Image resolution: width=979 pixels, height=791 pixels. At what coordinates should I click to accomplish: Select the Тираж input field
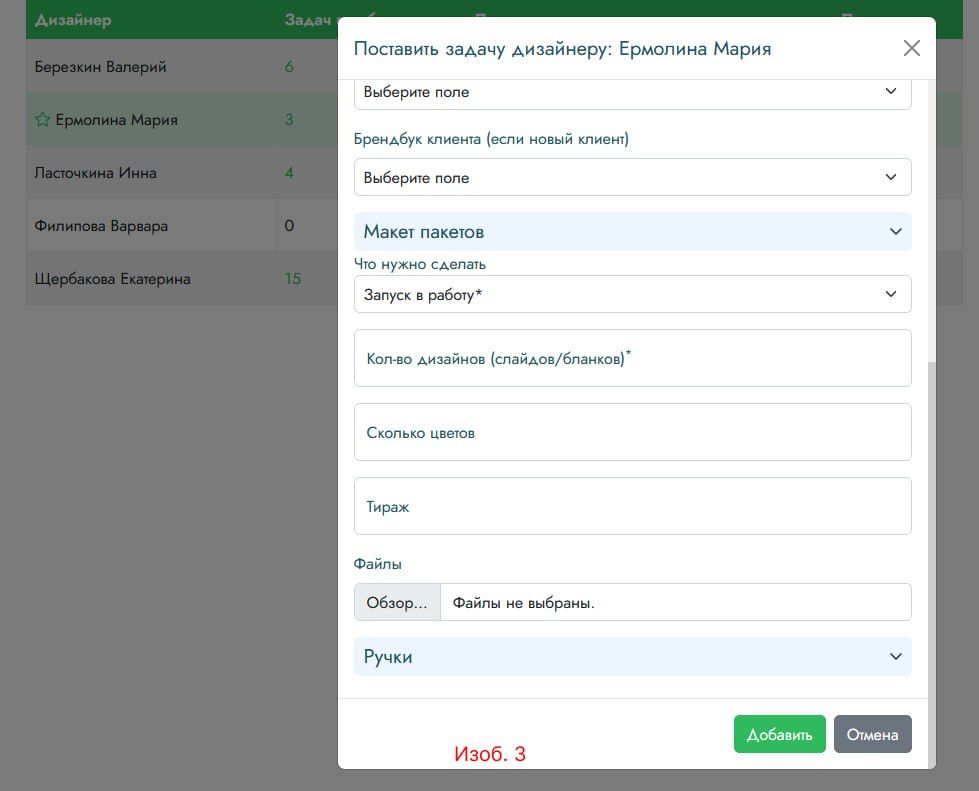click(x=632, y=506)
